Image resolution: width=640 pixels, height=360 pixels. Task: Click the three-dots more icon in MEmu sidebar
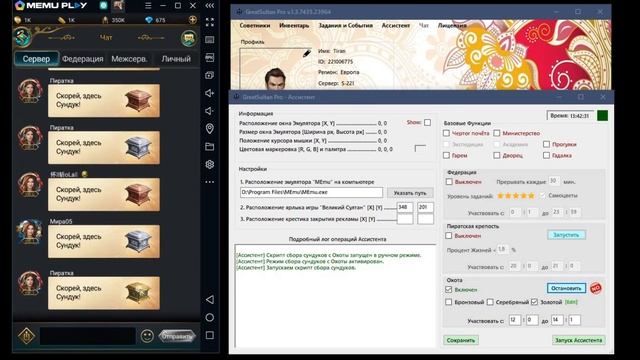[210, 182]
